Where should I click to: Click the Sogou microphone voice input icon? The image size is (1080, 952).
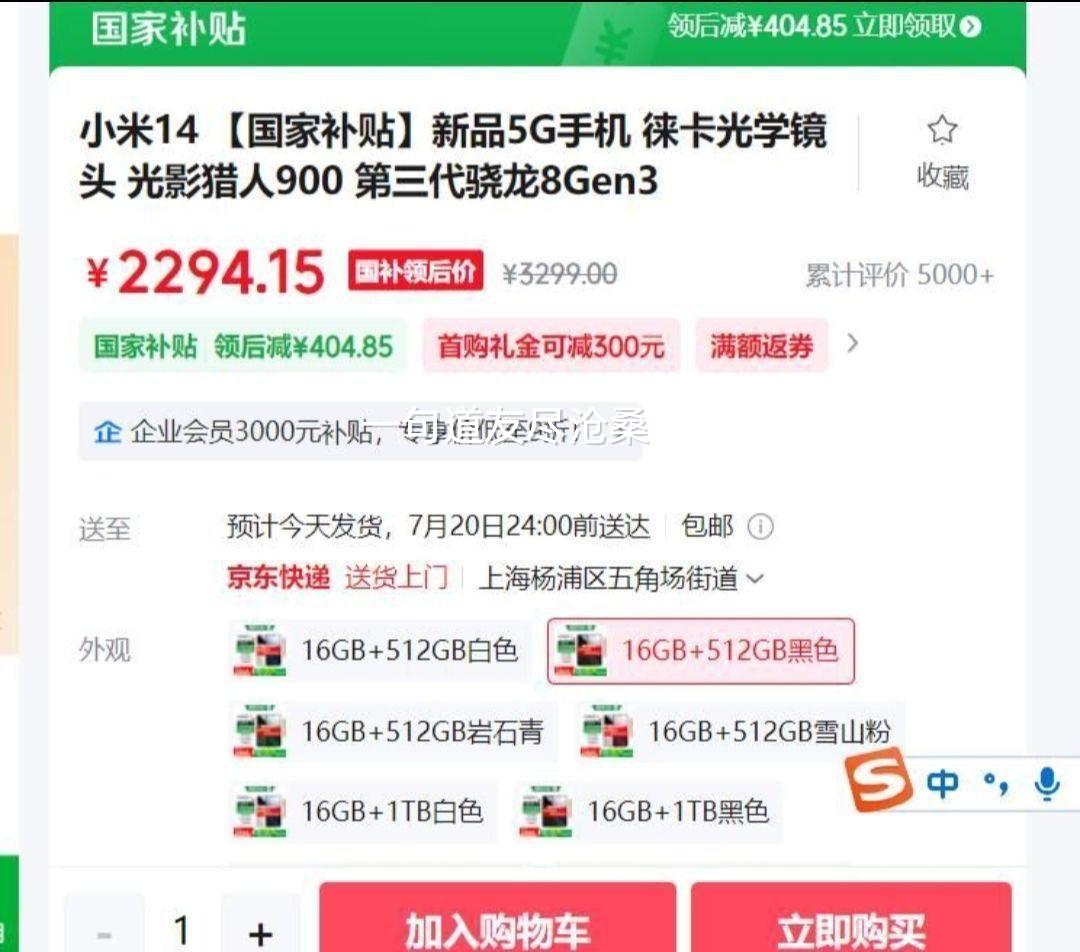pyautogui.click(x=1047, y=784)
